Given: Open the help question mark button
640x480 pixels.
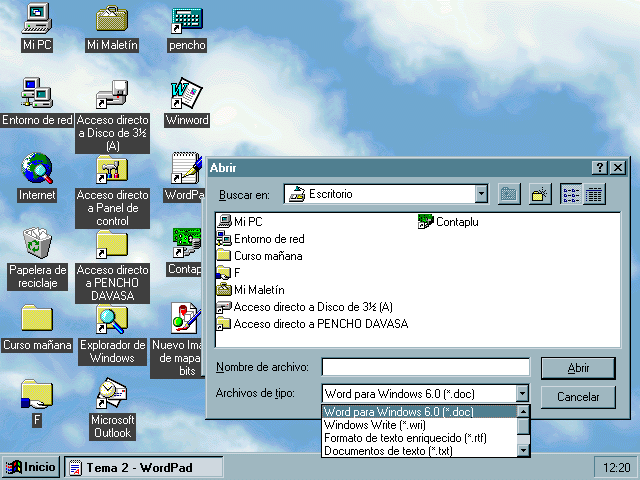Looking at the screenshot, I should [600, 167].
